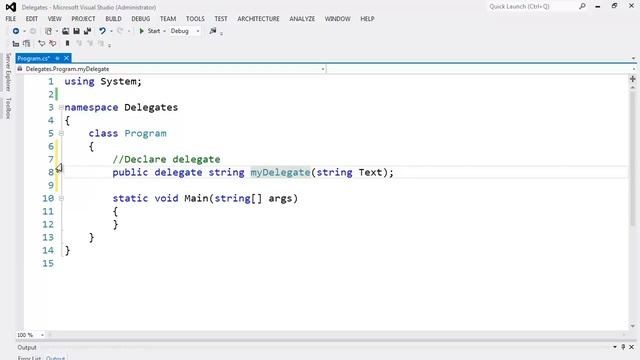Collapse the namespace Delegates code block

pos(61,107)
